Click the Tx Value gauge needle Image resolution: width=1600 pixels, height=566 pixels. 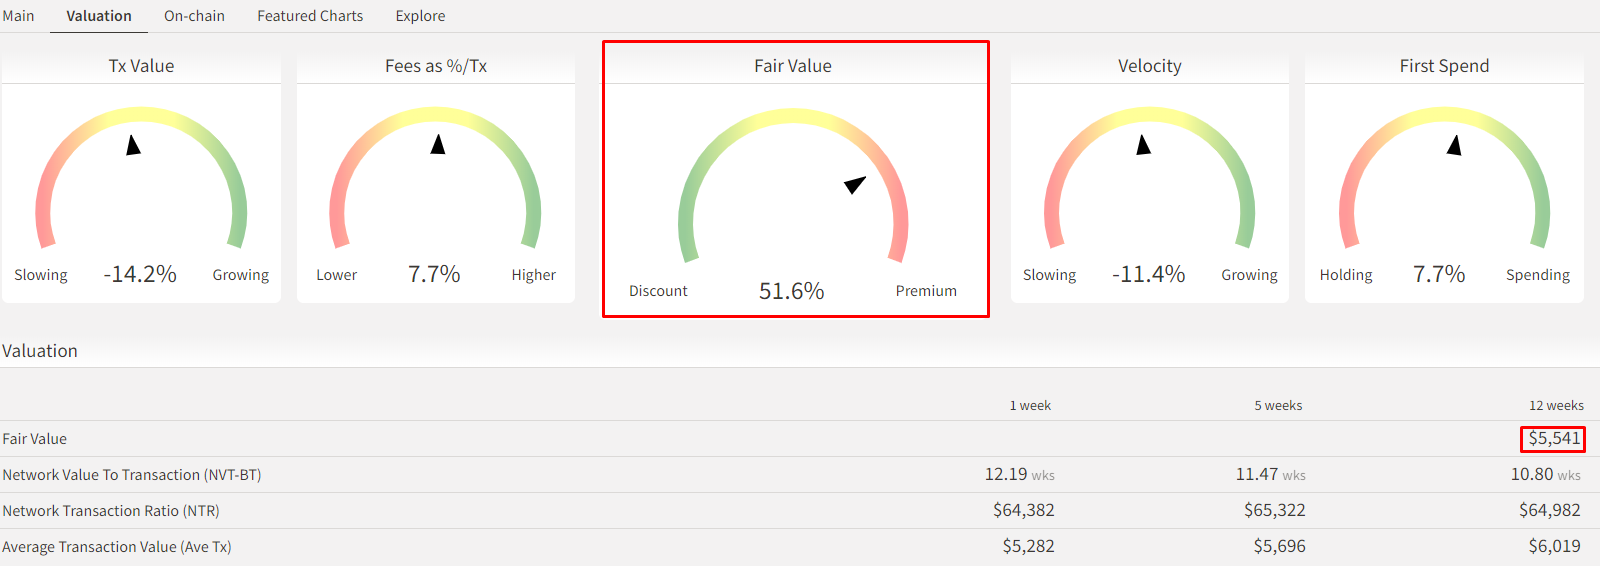(133, 146)
